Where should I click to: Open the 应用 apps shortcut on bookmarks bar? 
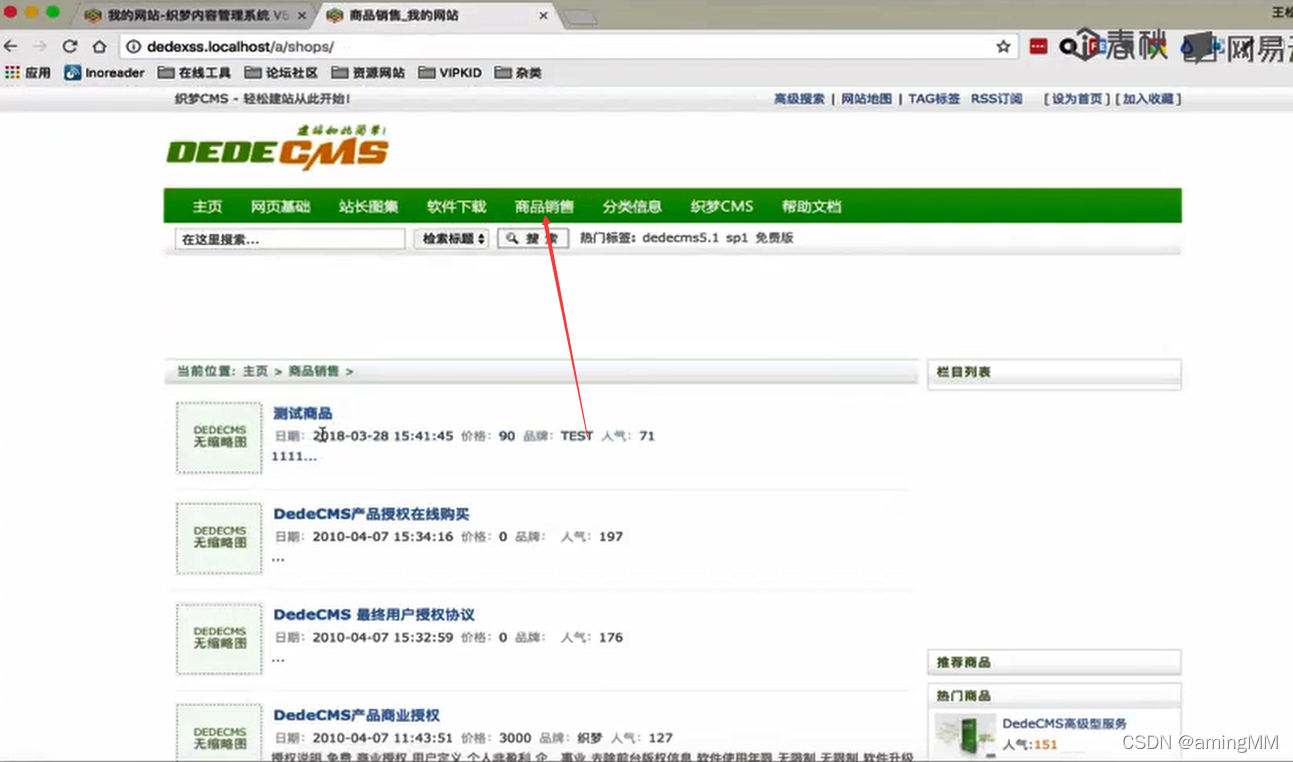30,72
